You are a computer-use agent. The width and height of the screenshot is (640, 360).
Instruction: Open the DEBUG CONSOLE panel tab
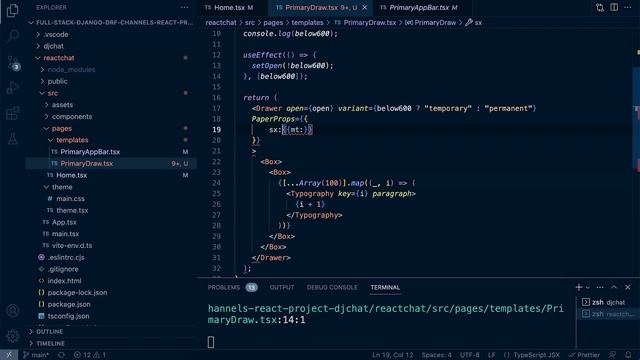coord(332,287)
